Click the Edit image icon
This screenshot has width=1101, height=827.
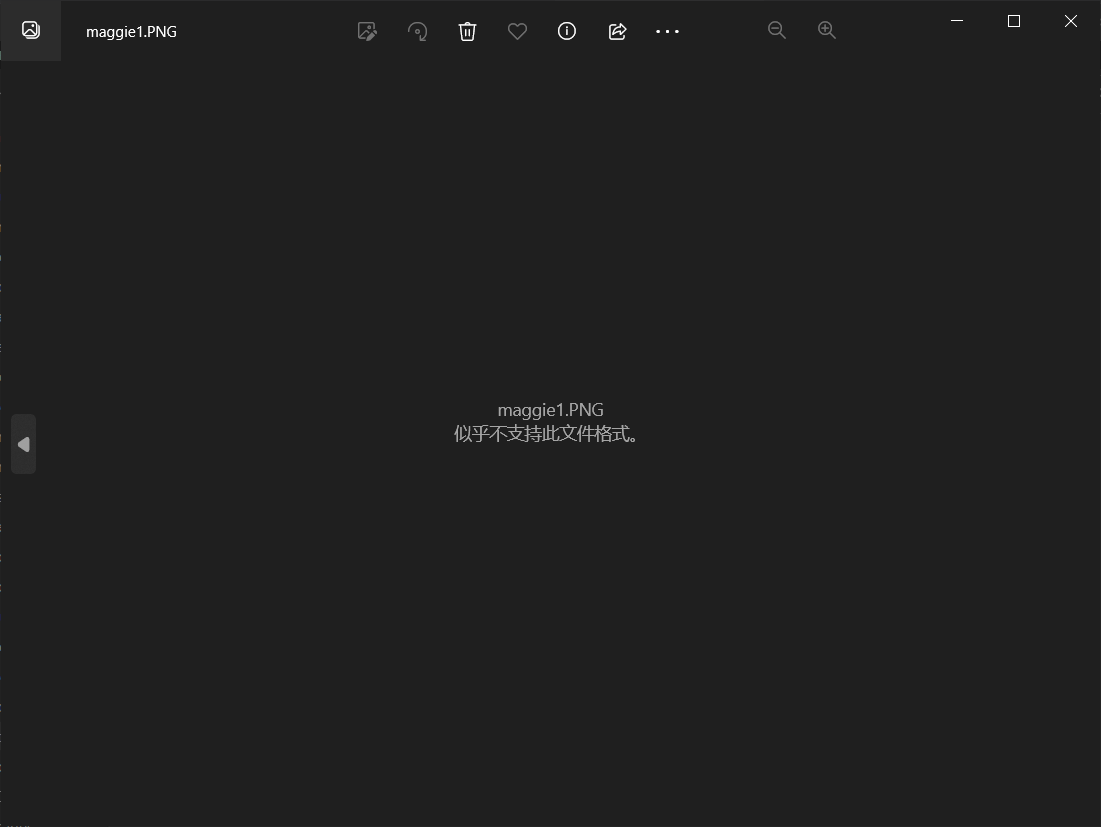pyautogui.click(x=367, y=31)
